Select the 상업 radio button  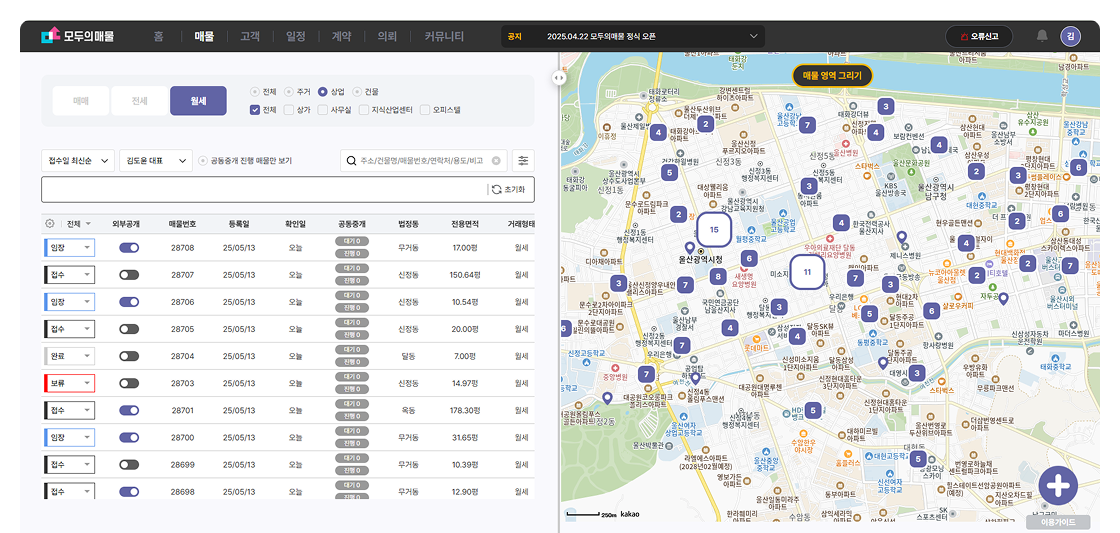(x=323, y=92)
